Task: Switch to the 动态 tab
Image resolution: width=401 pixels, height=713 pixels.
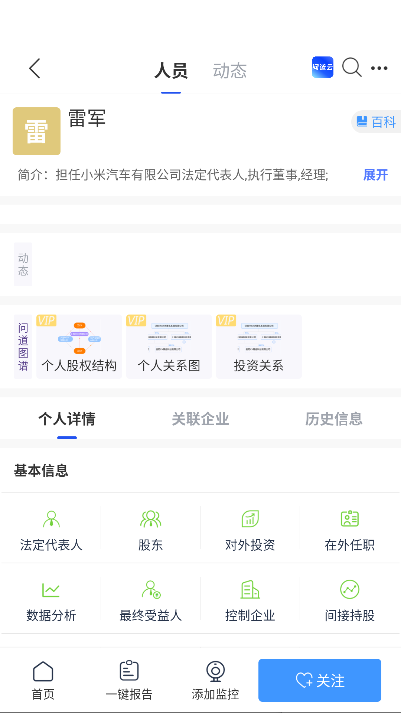Action: pos(230,71)
